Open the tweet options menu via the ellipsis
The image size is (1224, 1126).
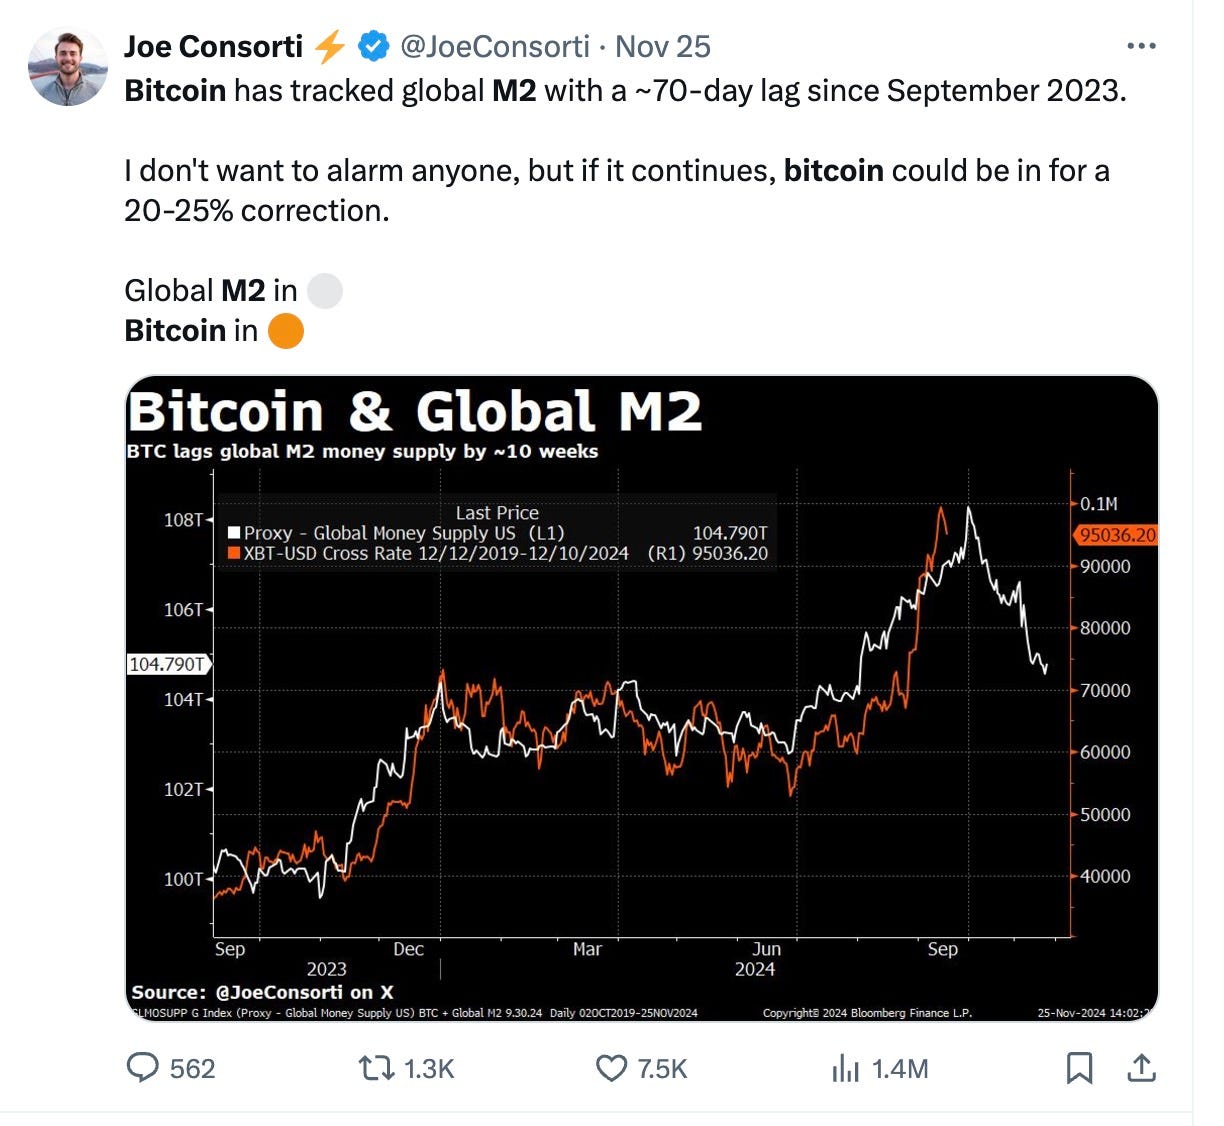pyautogui.click(x=1144, y=45)
